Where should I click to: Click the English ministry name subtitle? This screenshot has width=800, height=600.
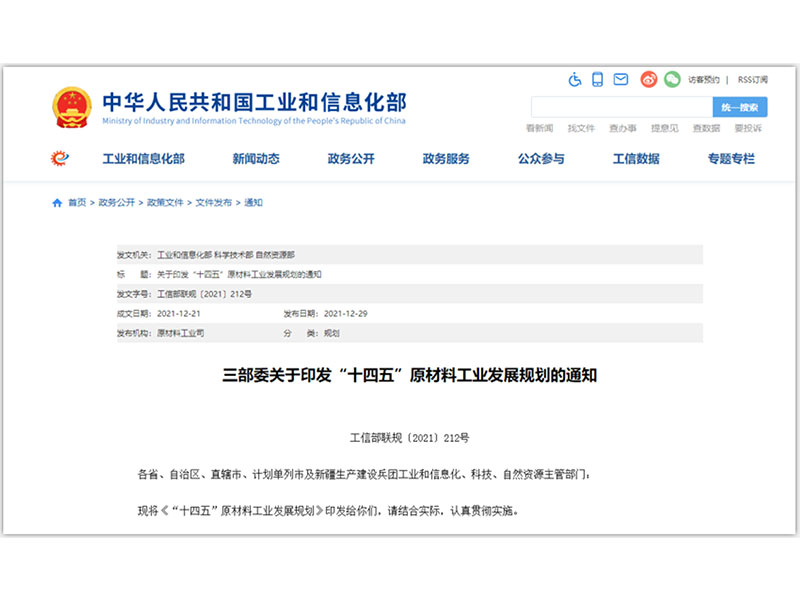tap(254, 121)
